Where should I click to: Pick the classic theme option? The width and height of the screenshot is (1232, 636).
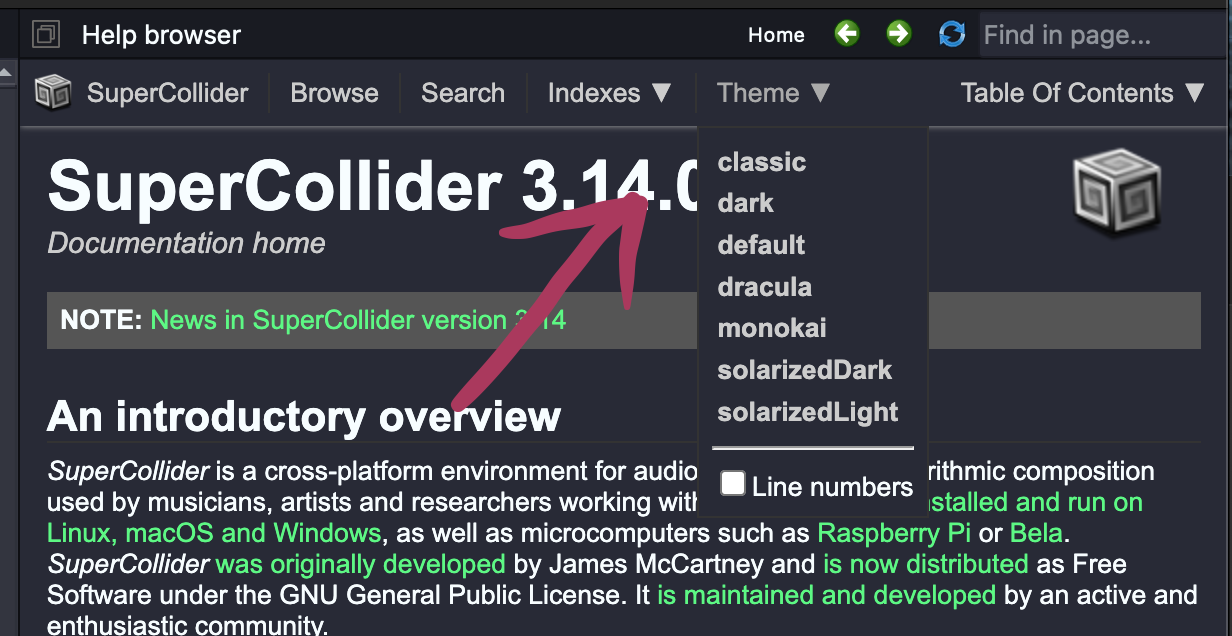point(761,162)
